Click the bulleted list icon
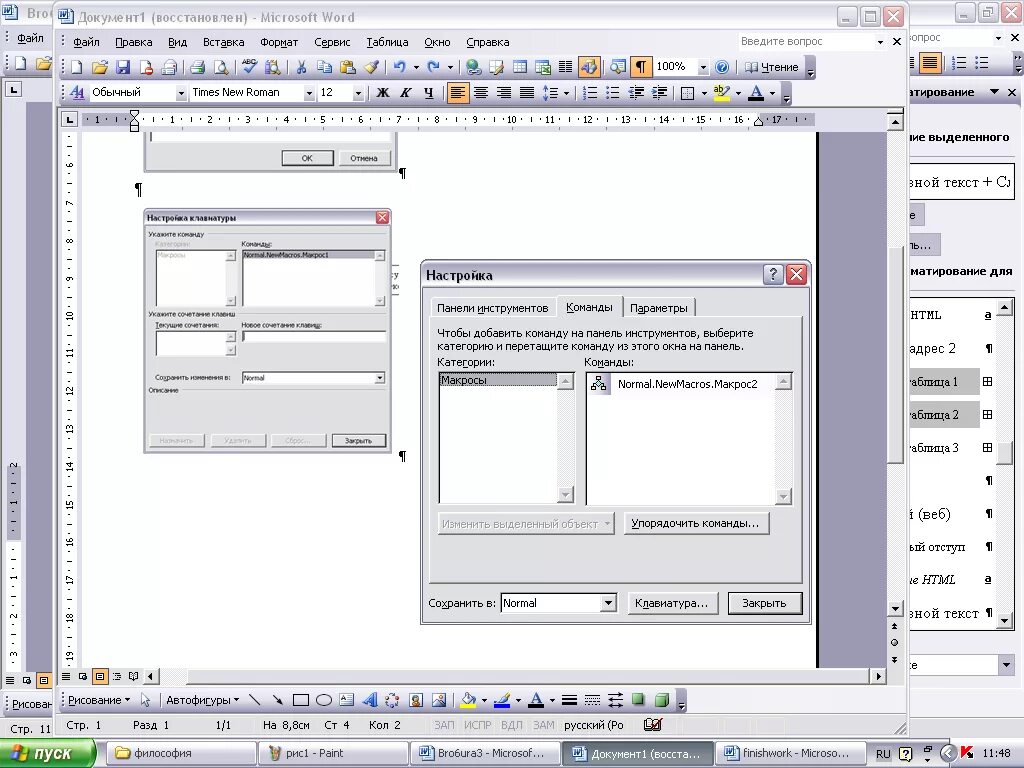The height and width of the screenshot is (768, 1024). tap(613, 93)
